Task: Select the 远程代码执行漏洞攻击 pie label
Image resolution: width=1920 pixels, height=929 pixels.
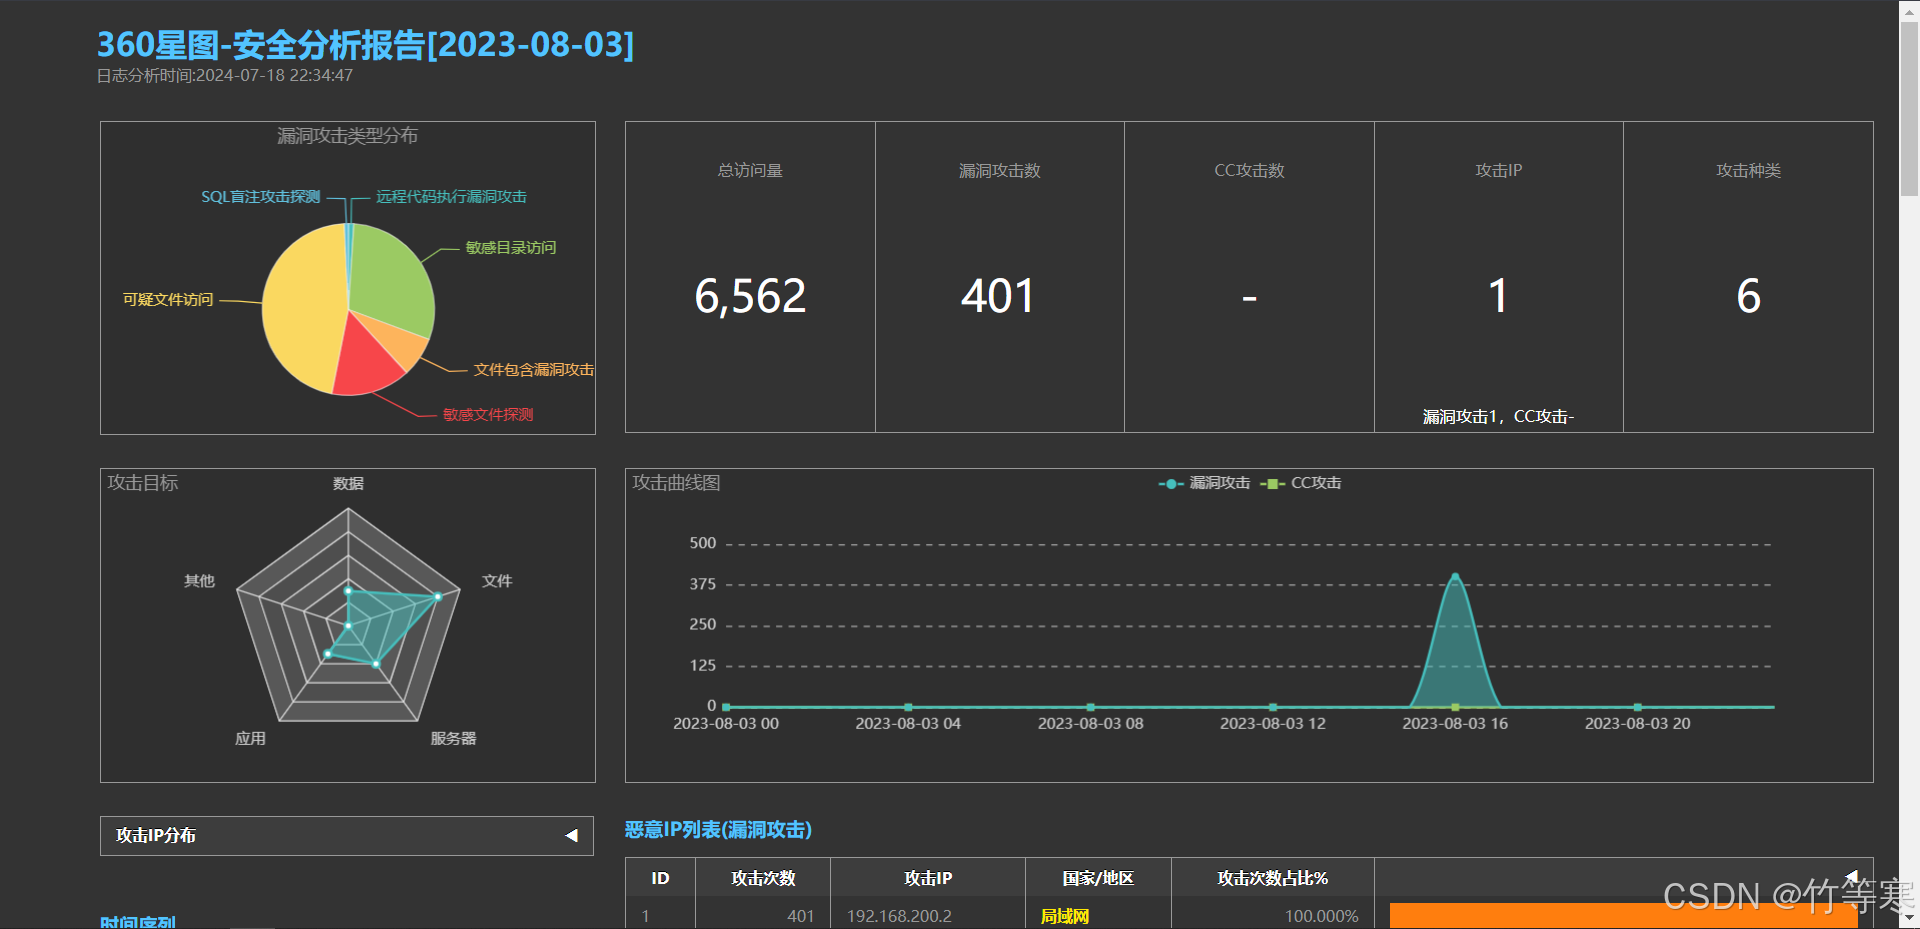Action: [x=451, y=197]
